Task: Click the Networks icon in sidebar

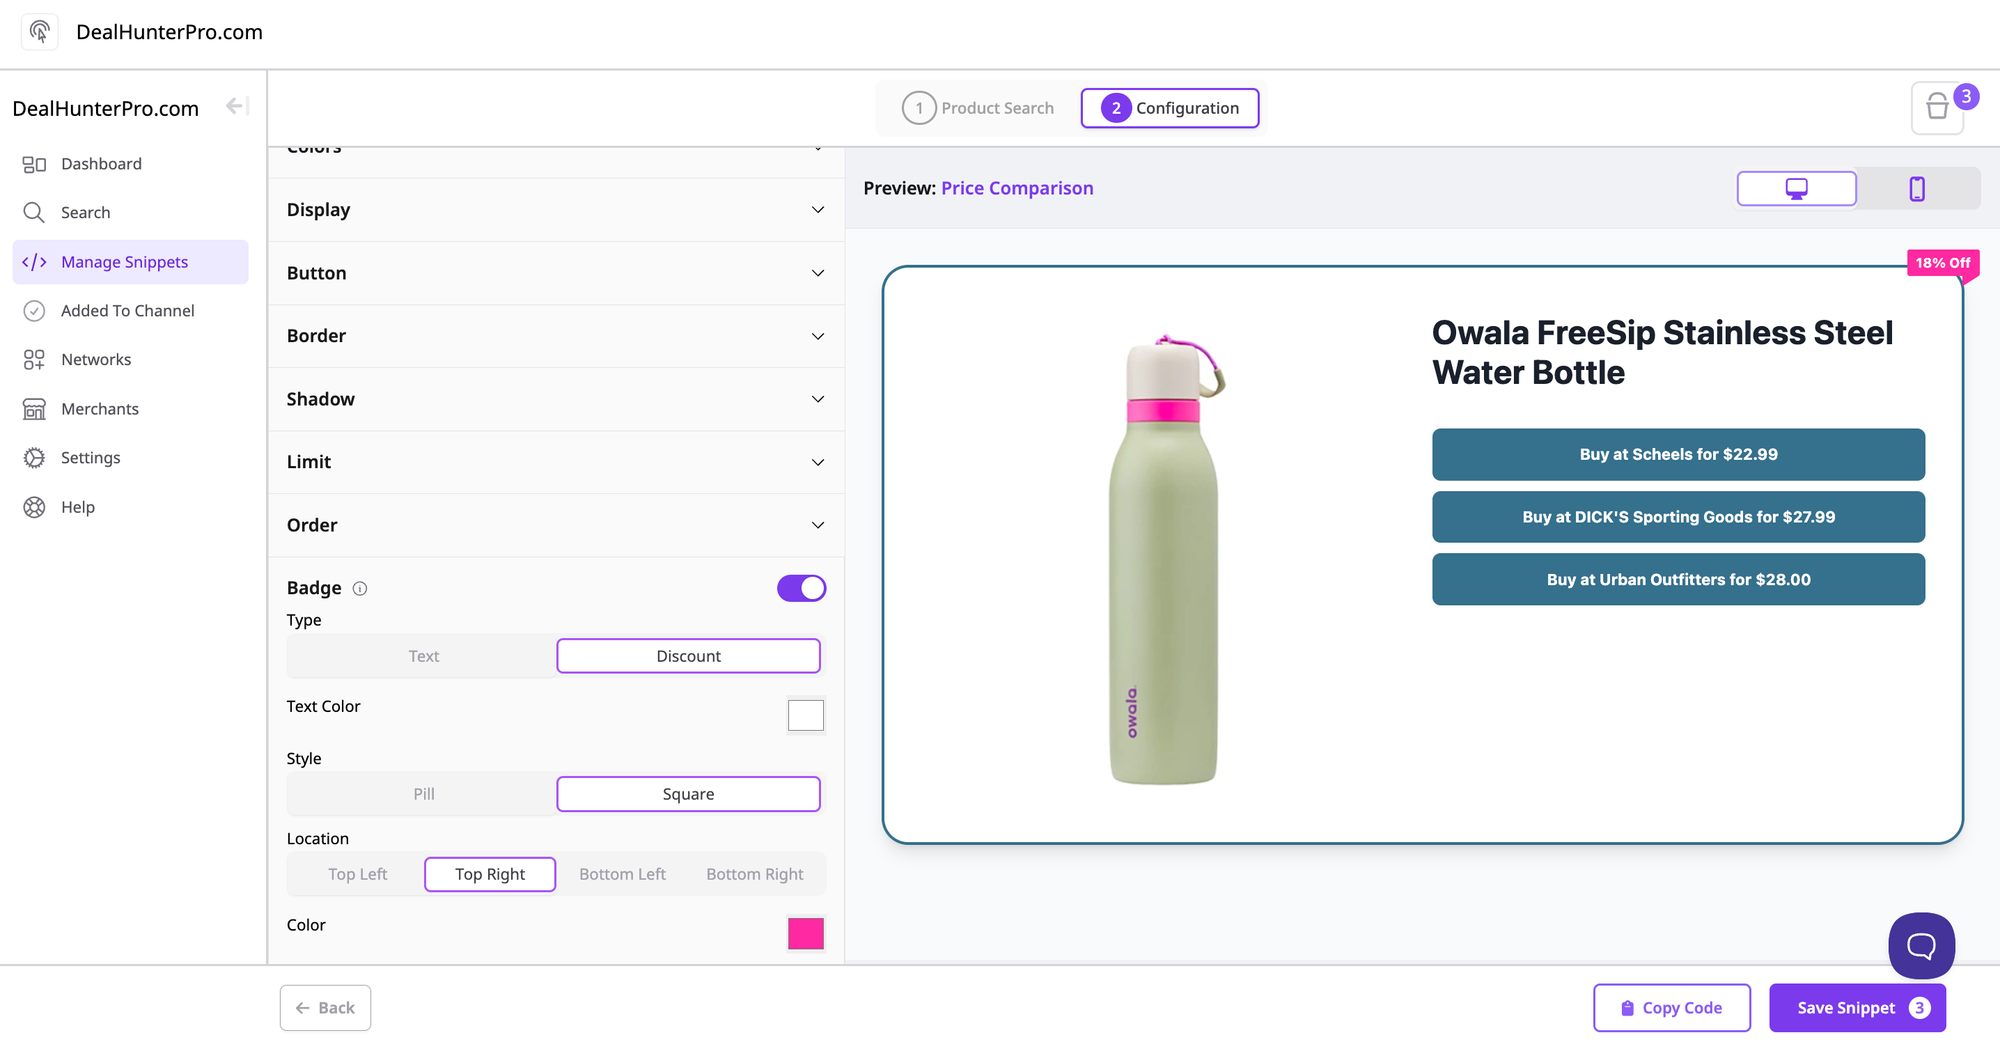Action: coord(34,360)
